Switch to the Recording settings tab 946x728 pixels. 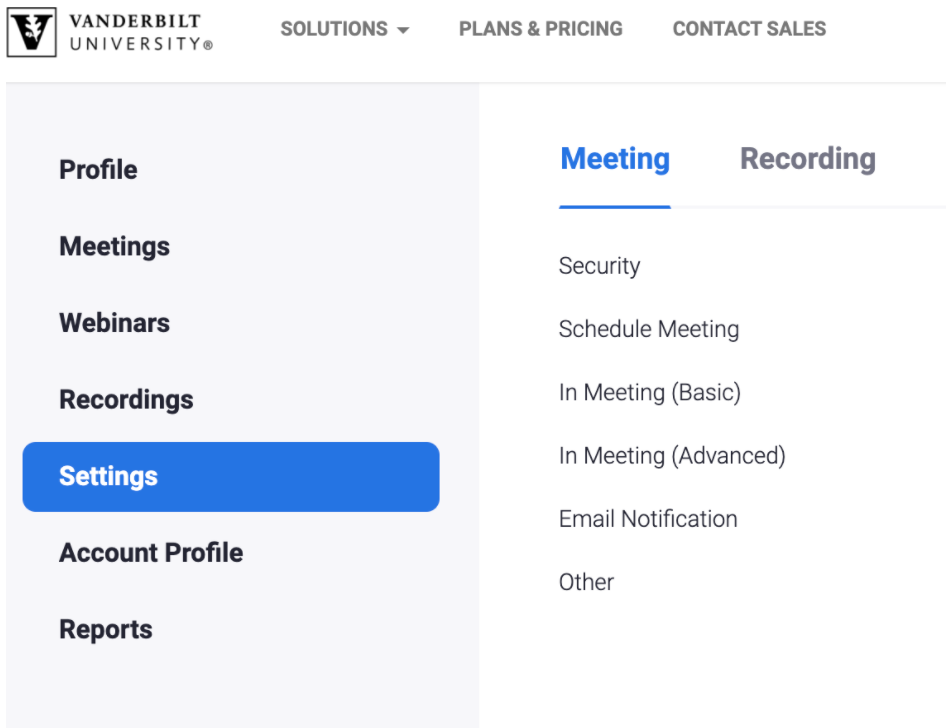click(x=807, y=160)
